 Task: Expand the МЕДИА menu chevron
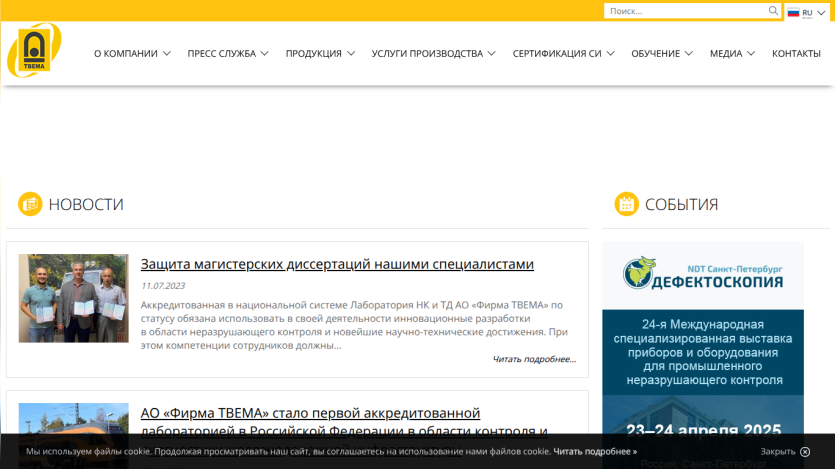(x=751, y=53)
